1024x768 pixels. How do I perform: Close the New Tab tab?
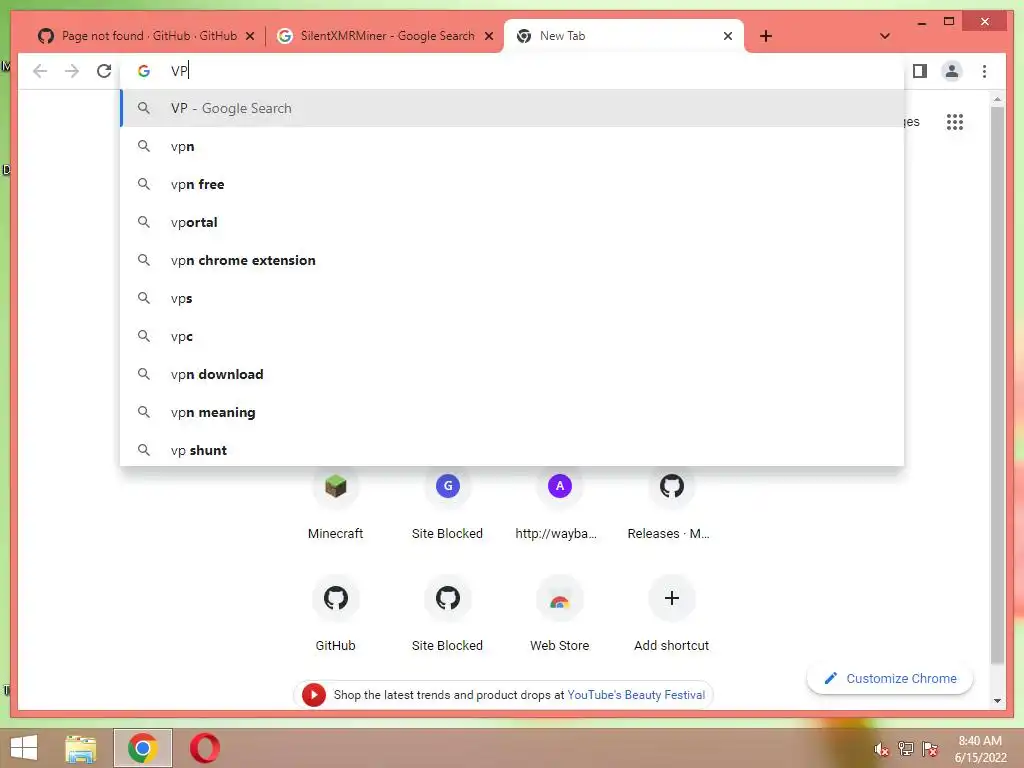coord(728,37)
